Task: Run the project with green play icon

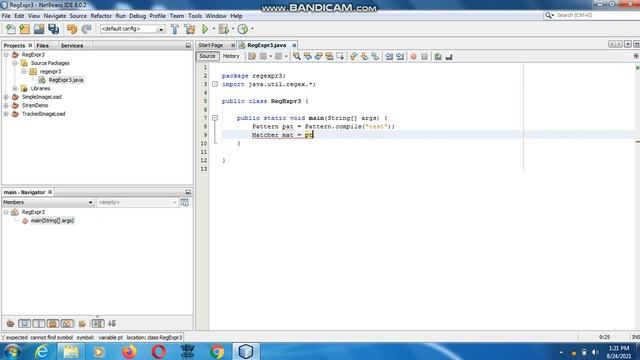Action: [205, 29]
